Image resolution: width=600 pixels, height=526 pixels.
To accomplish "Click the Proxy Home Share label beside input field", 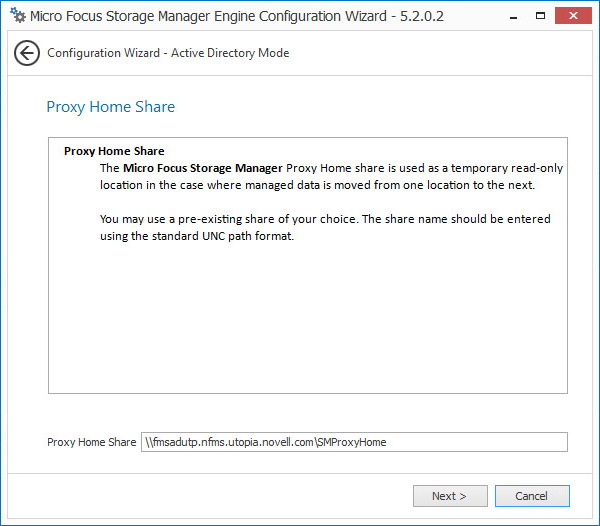I will point(91,442).
